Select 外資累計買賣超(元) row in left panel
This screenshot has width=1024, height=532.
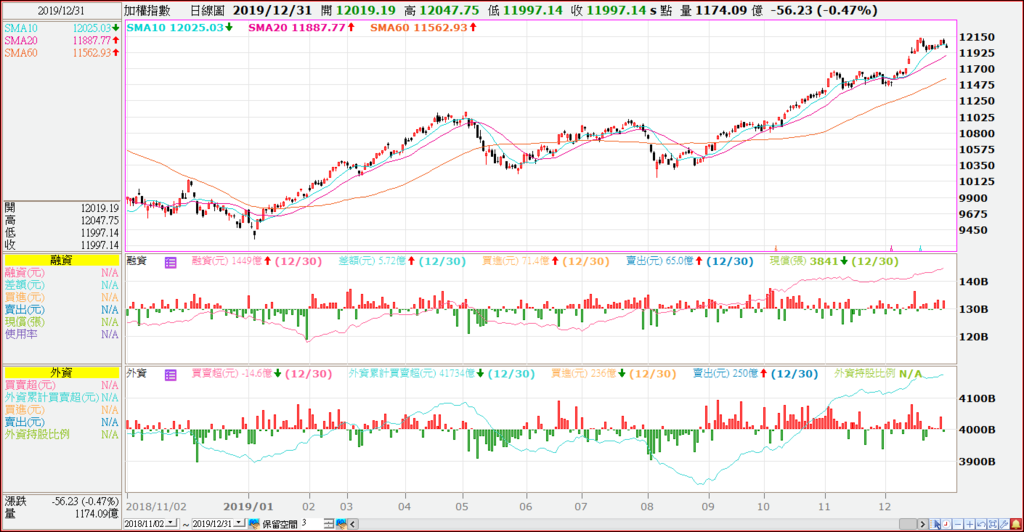pyautogui.click(x=61, y=397)
